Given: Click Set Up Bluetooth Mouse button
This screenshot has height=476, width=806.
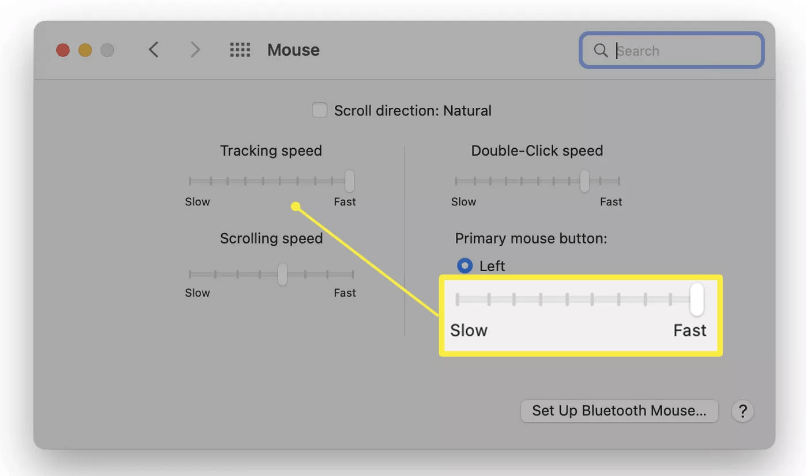Looking at the screenshot, I should (619, 411).
